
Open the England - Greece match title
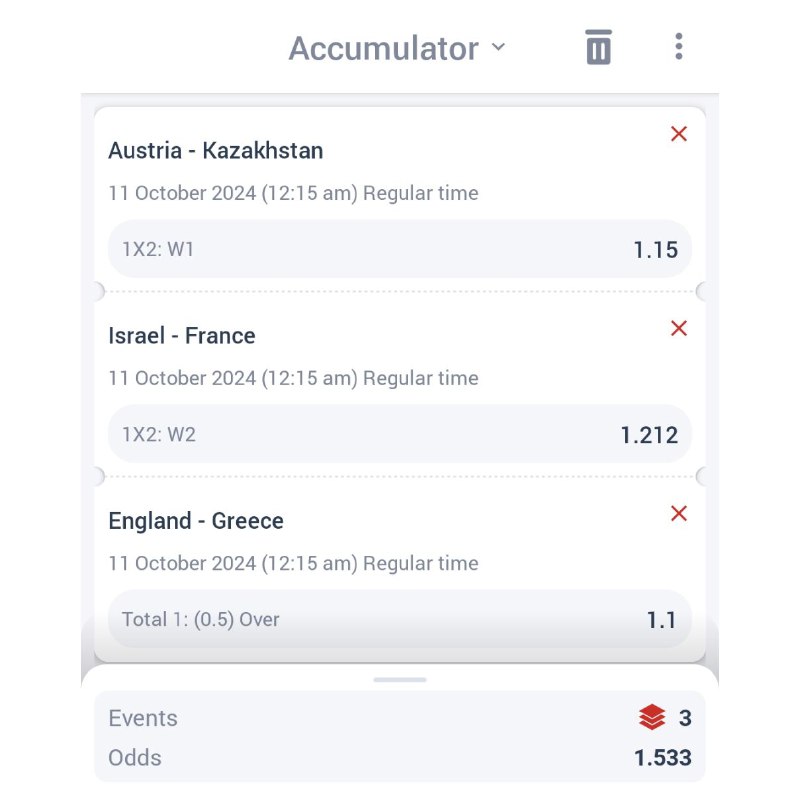point(196,521)
